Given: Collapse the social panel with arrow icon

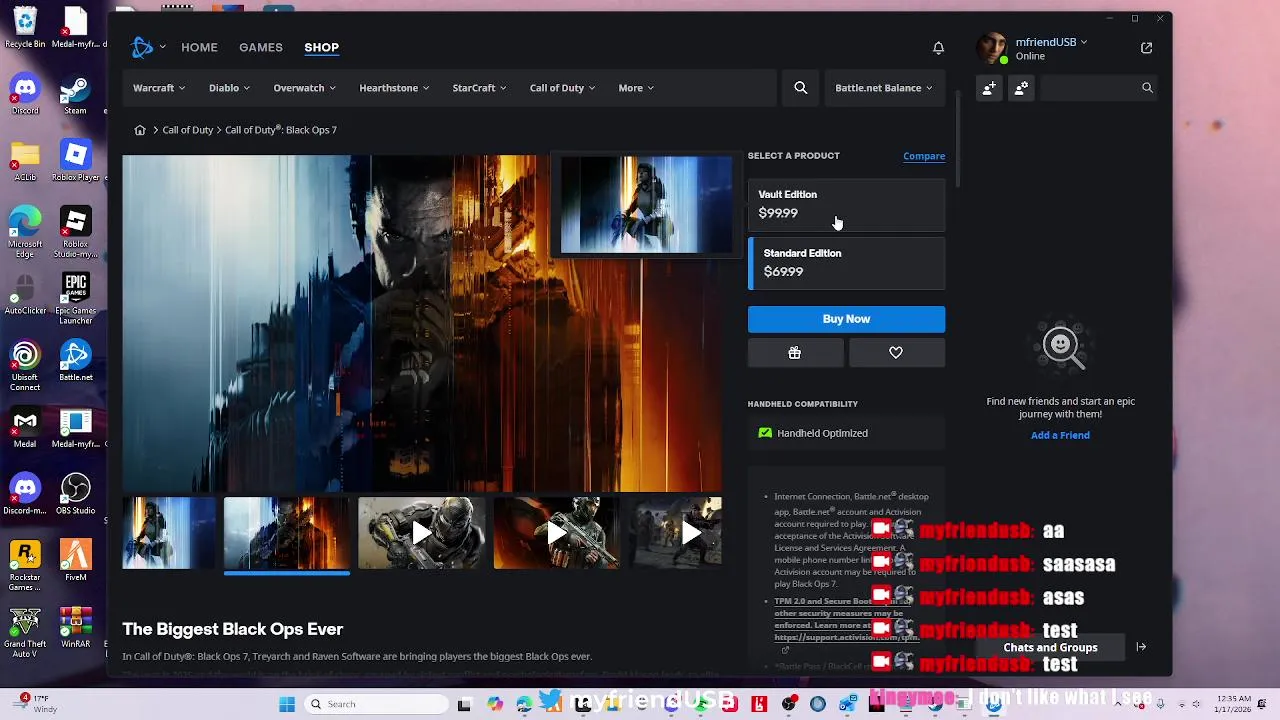Looking at the screenshot, I should point(1141,647).
